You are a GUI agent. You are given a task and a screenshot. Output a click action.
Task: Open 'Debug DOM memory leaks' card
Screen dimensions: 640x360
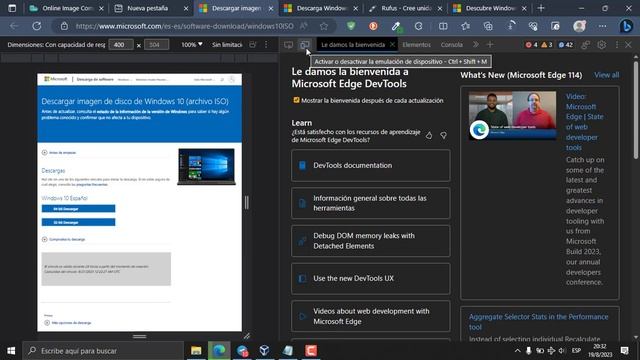[x=371, y=241]
